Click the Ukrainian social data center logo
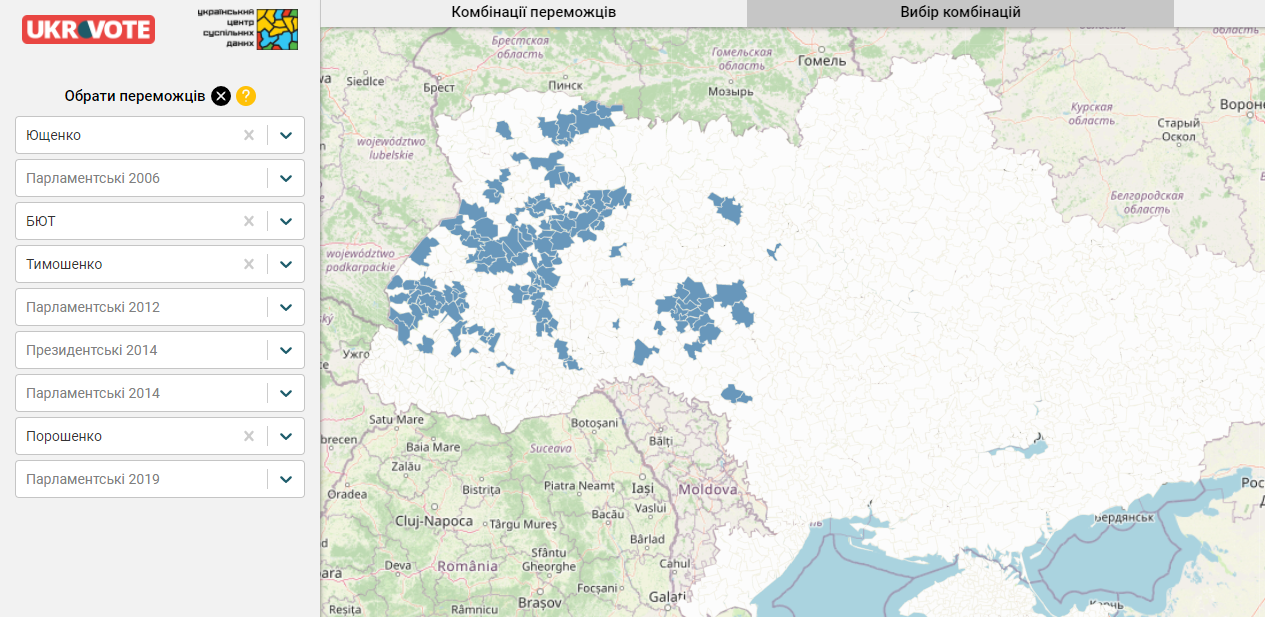This screenshot has height=617, width=1265. [x=248, y=29]
